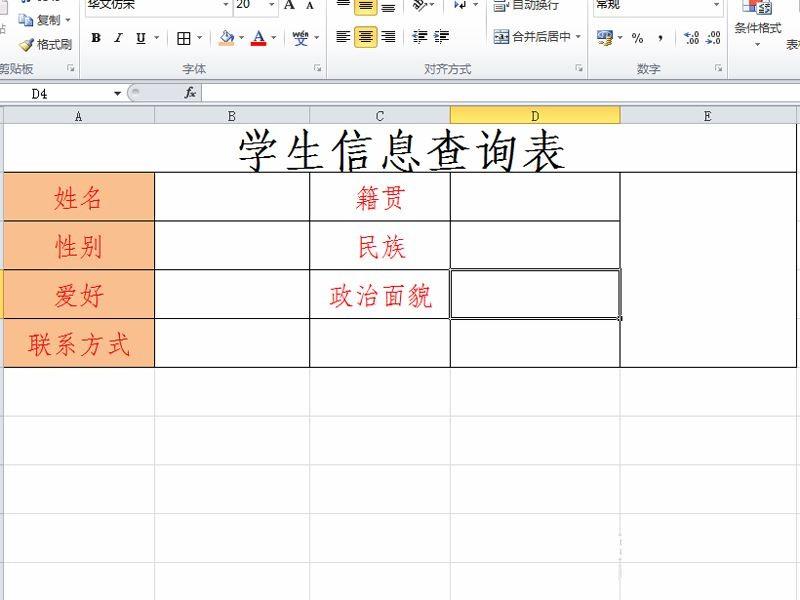Apply fill color with the paint bucket icon
Image resolution: width=800 pixels, height=600 pixels.
click(225, 36)
